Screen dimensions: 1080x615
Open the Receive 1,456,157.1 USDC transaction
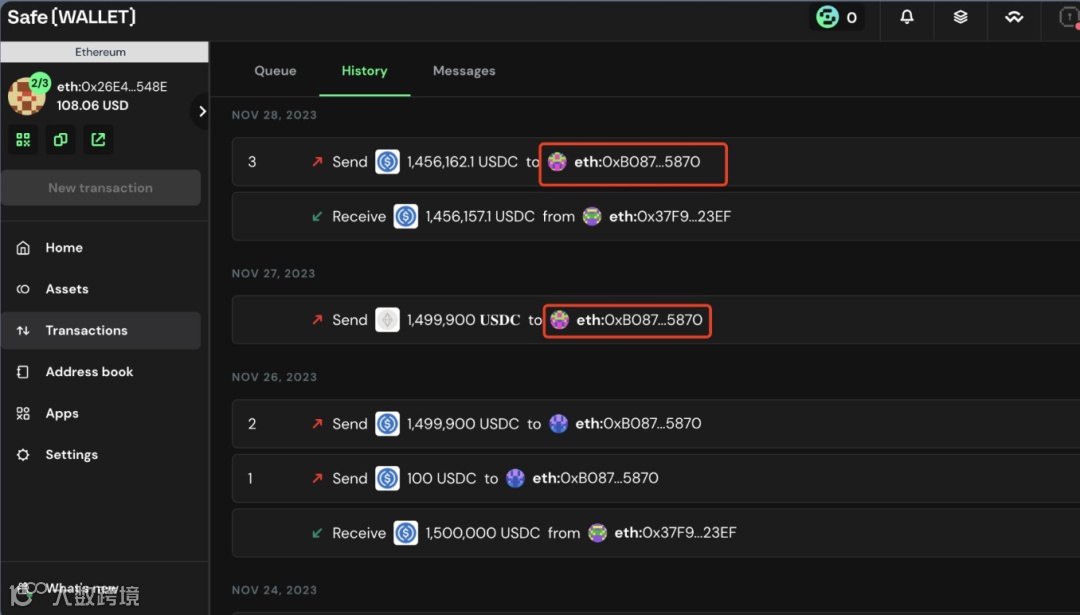coord(656,216)
